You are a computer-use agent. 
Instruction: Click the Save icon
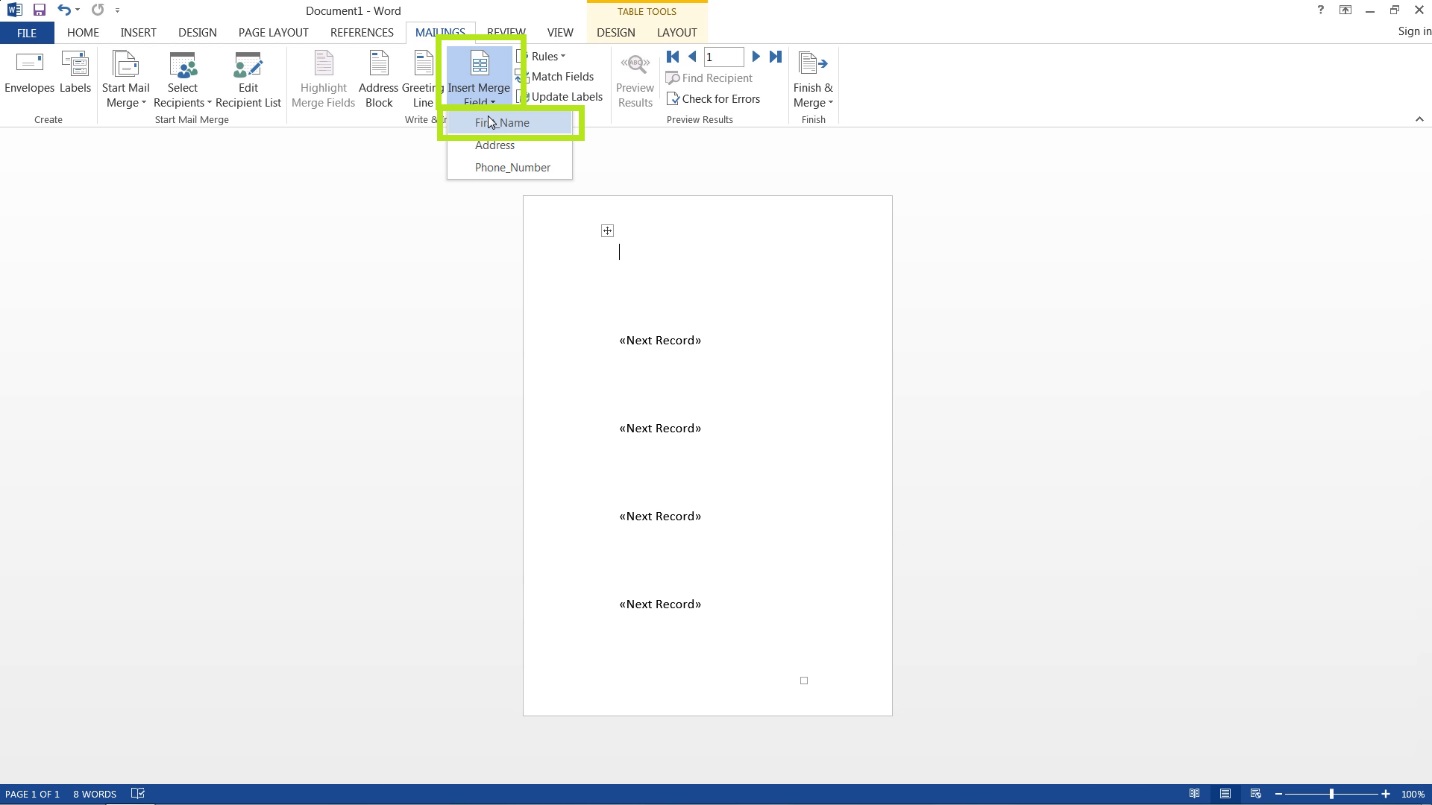[39, 10]
